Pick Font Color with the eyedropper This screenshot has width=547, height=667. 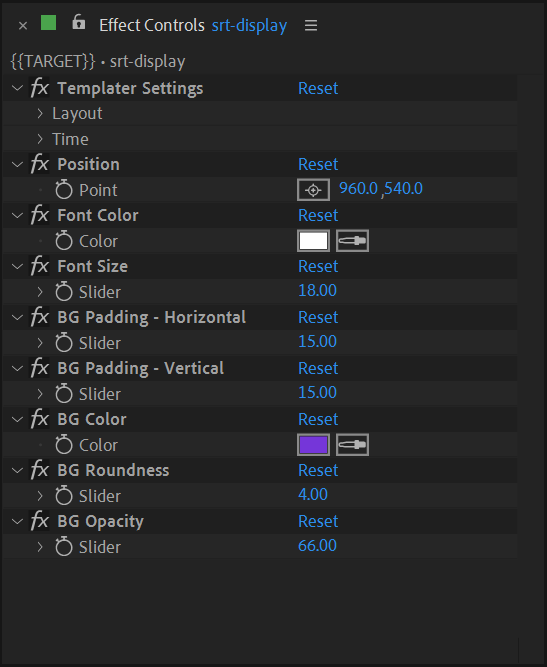point(352,241)
